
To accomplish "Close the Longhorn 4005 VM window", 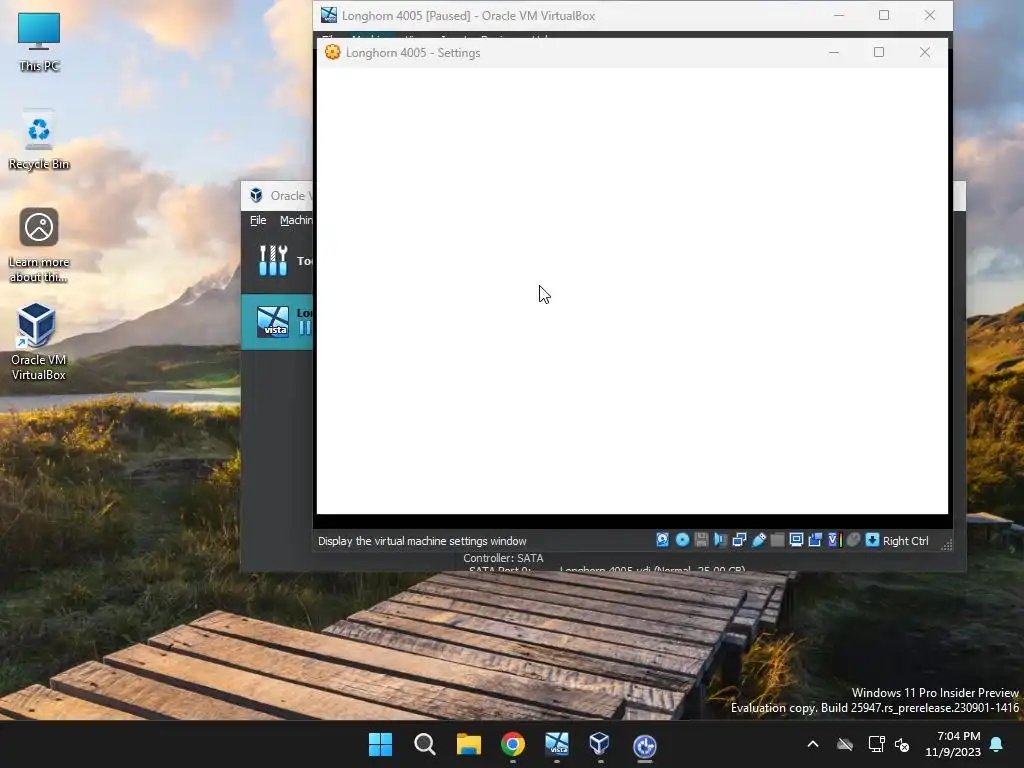I will point(929,15).
